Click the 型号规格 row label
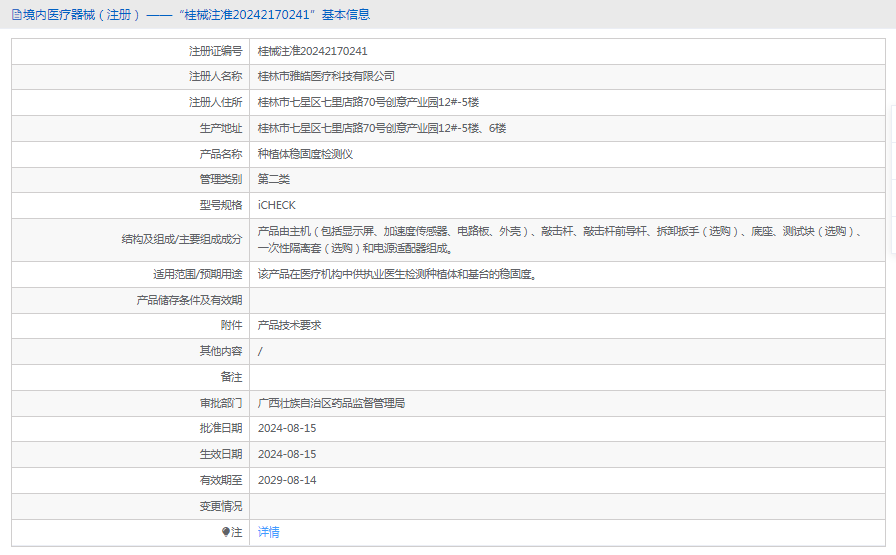The width and height of the screenshot is (896, 555). 221,205
